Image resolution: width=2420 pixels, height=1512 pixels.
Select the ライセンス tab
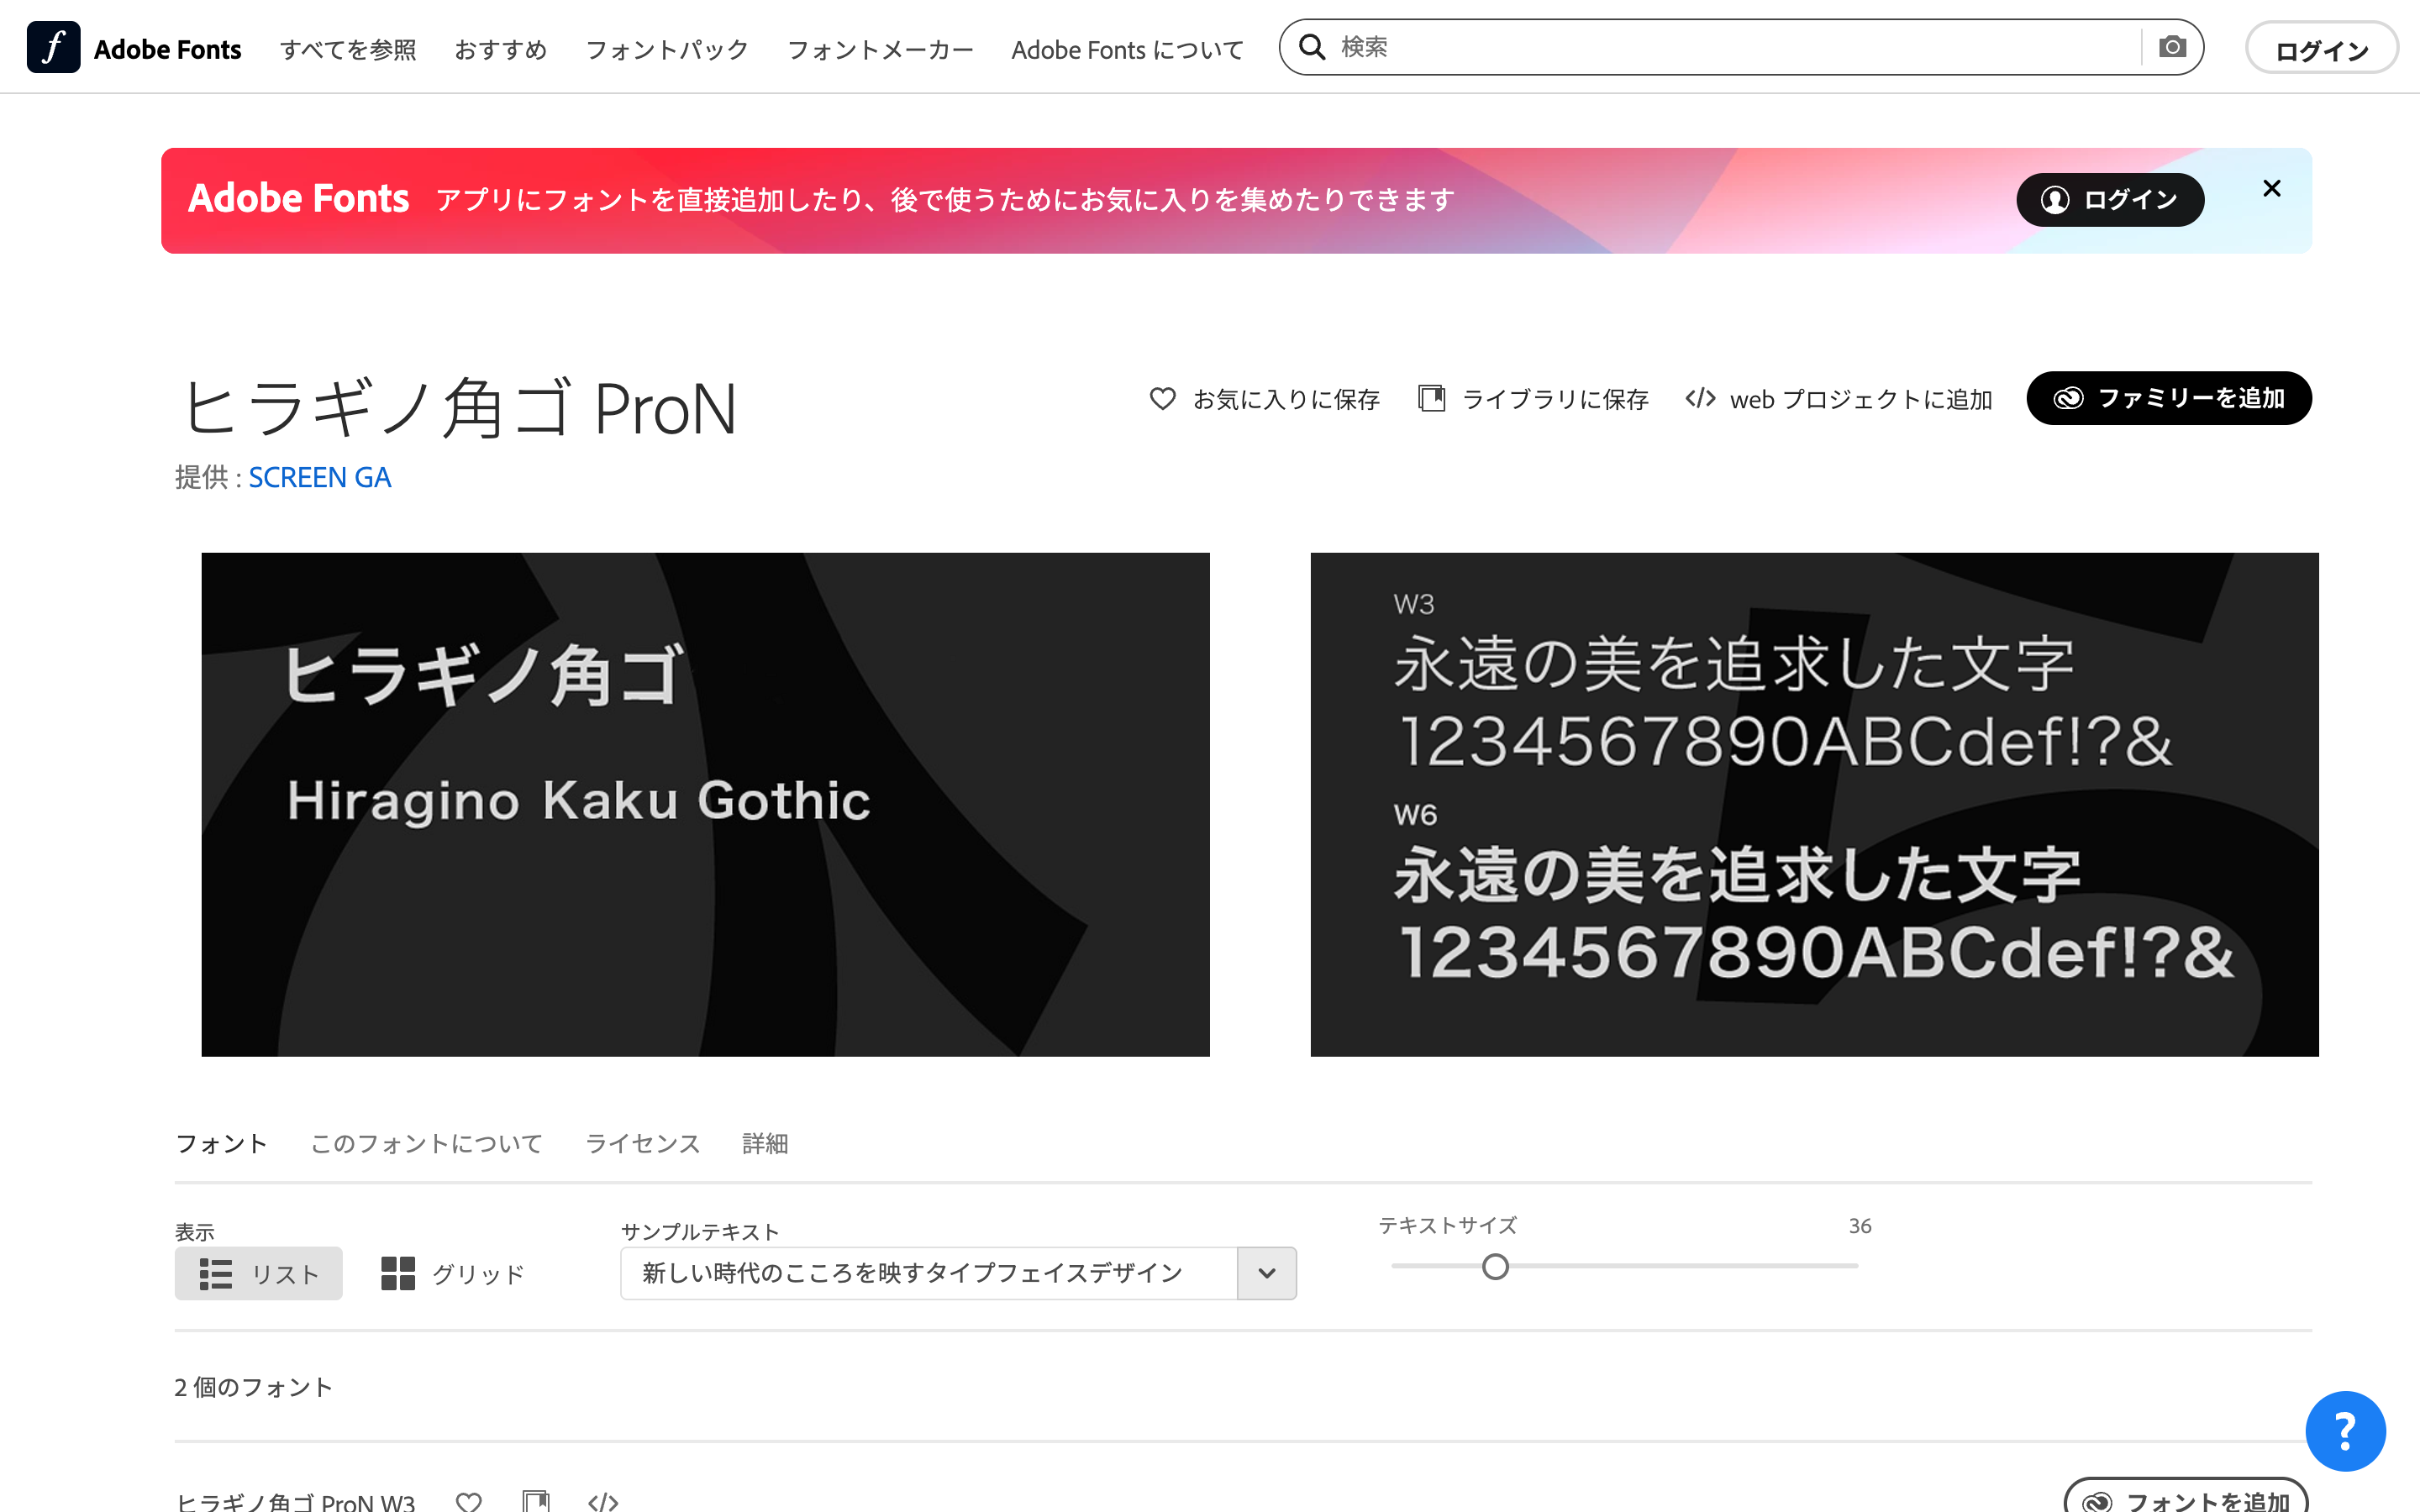tap(643, 1143)
